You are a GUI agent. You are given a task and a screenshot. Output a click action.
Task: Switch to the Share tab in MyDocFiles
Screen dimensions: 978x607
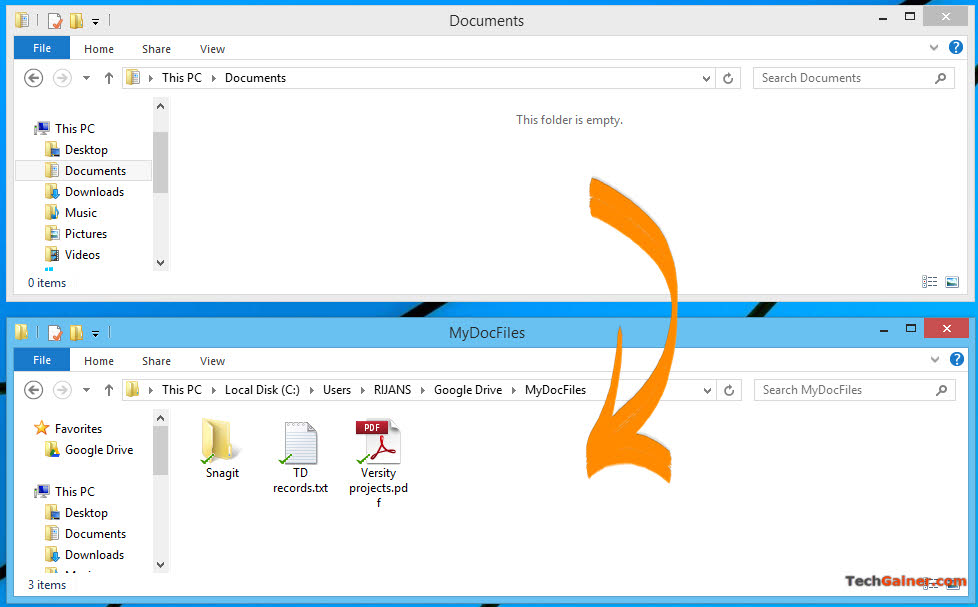pos(156,361)
